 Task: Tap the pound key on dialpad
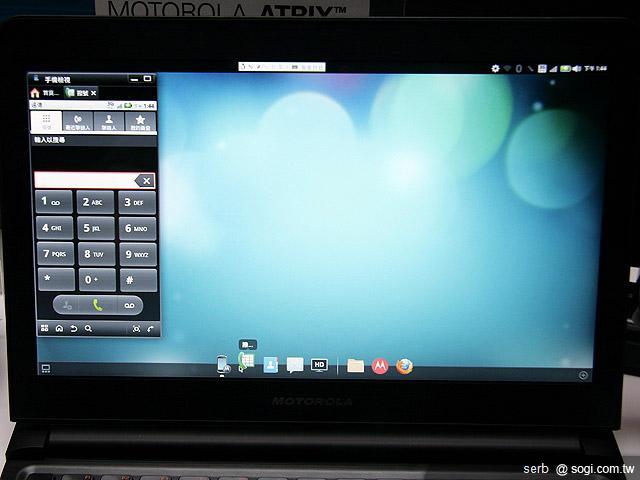(x=138, y=280)
